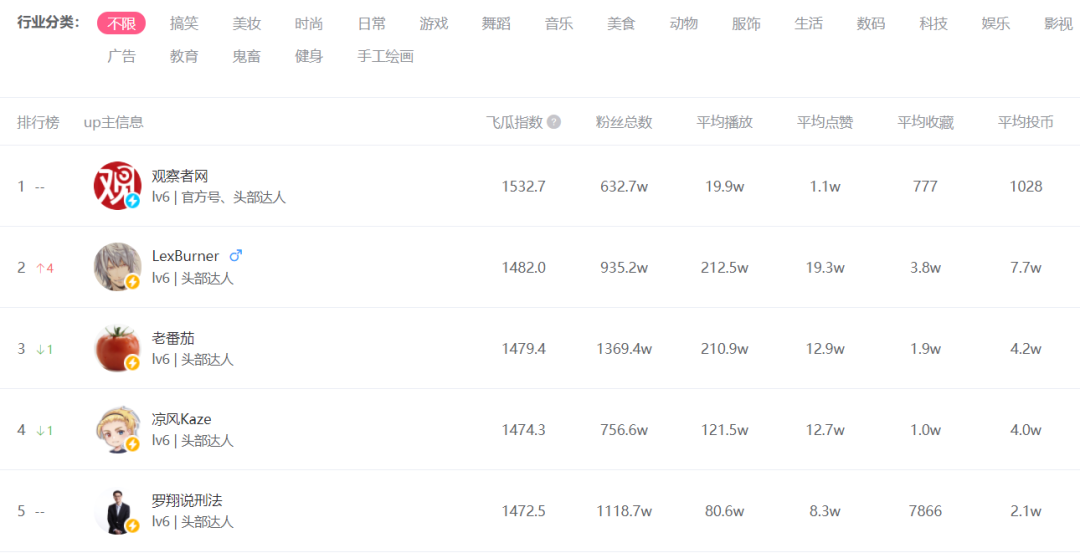Open 凉风Kaze's cartoon avatar
Screen dimensions: 1080x553
click(x=117, y=429)
